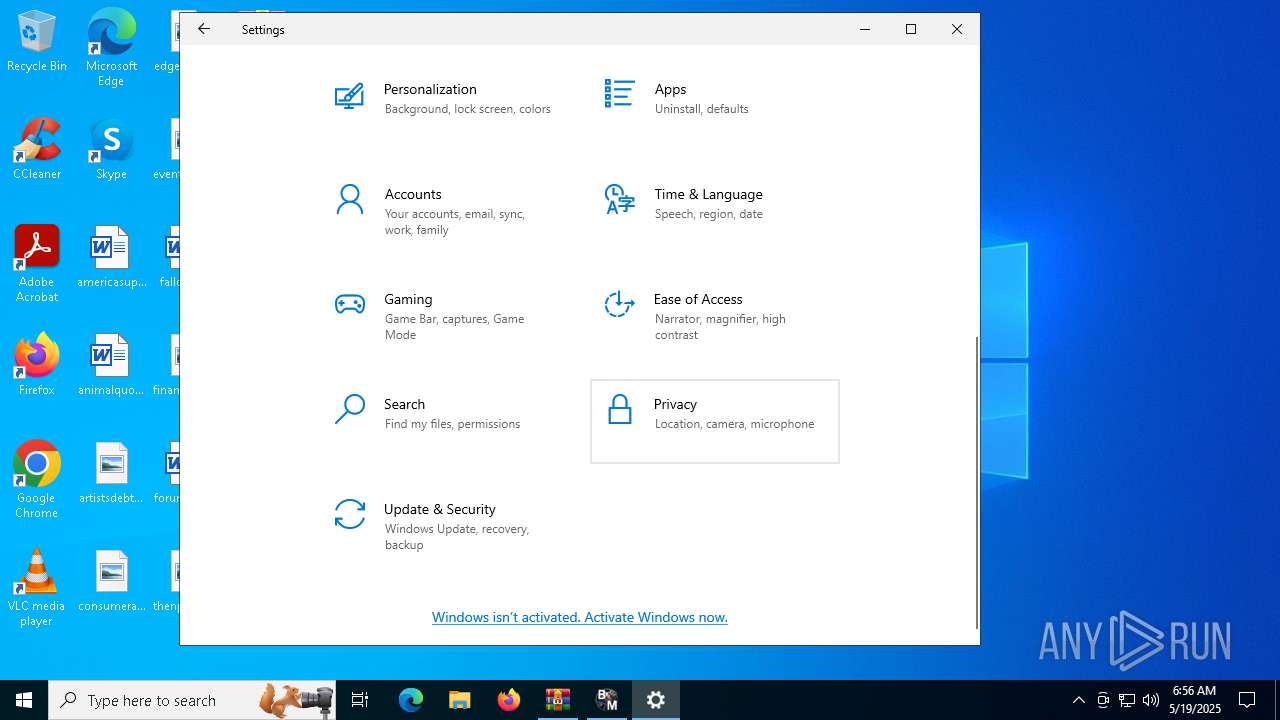Open the BM app on taskbar

pos(607,700)
